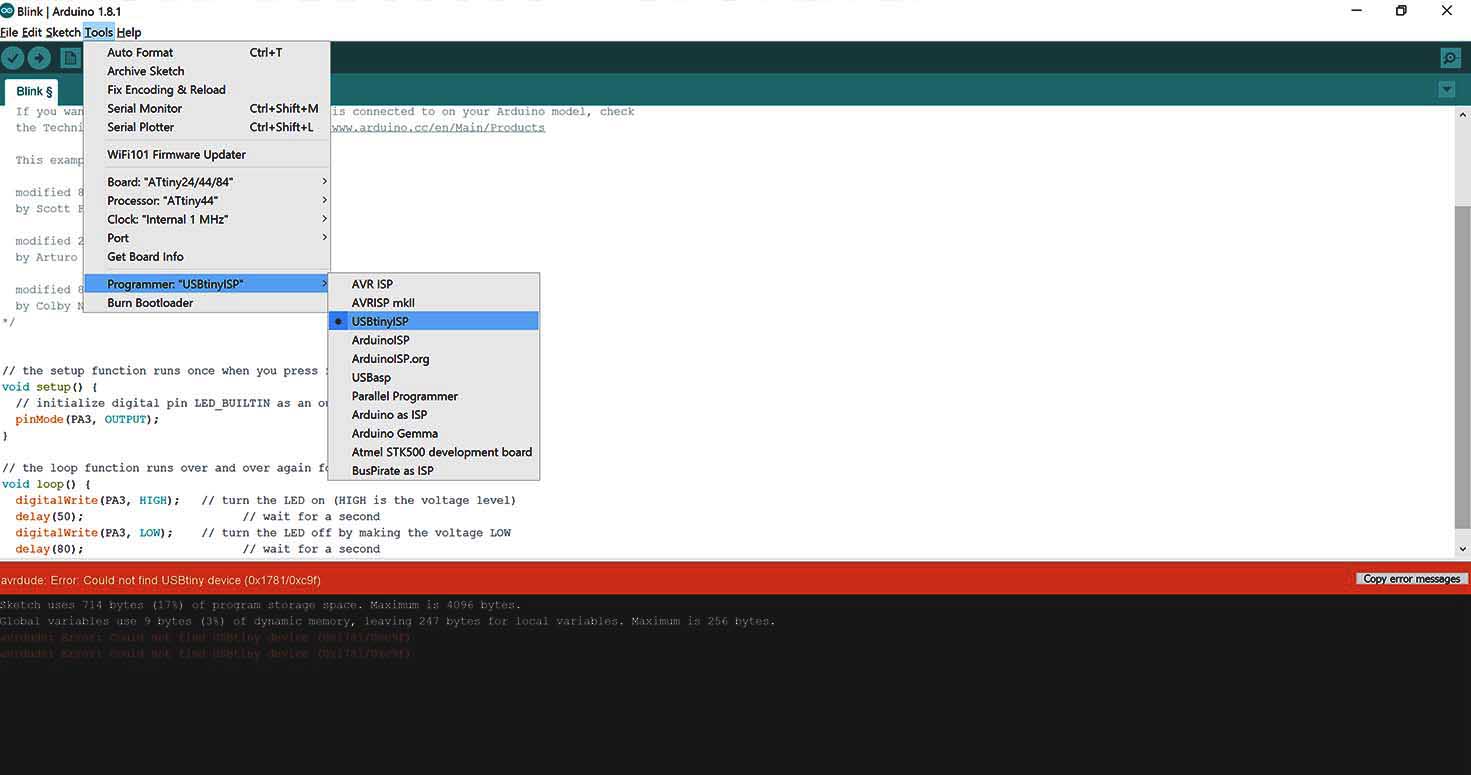The image size is (1471, 775).
Task: Switch to the Blink sketch tab
Action: coord(33,91)
